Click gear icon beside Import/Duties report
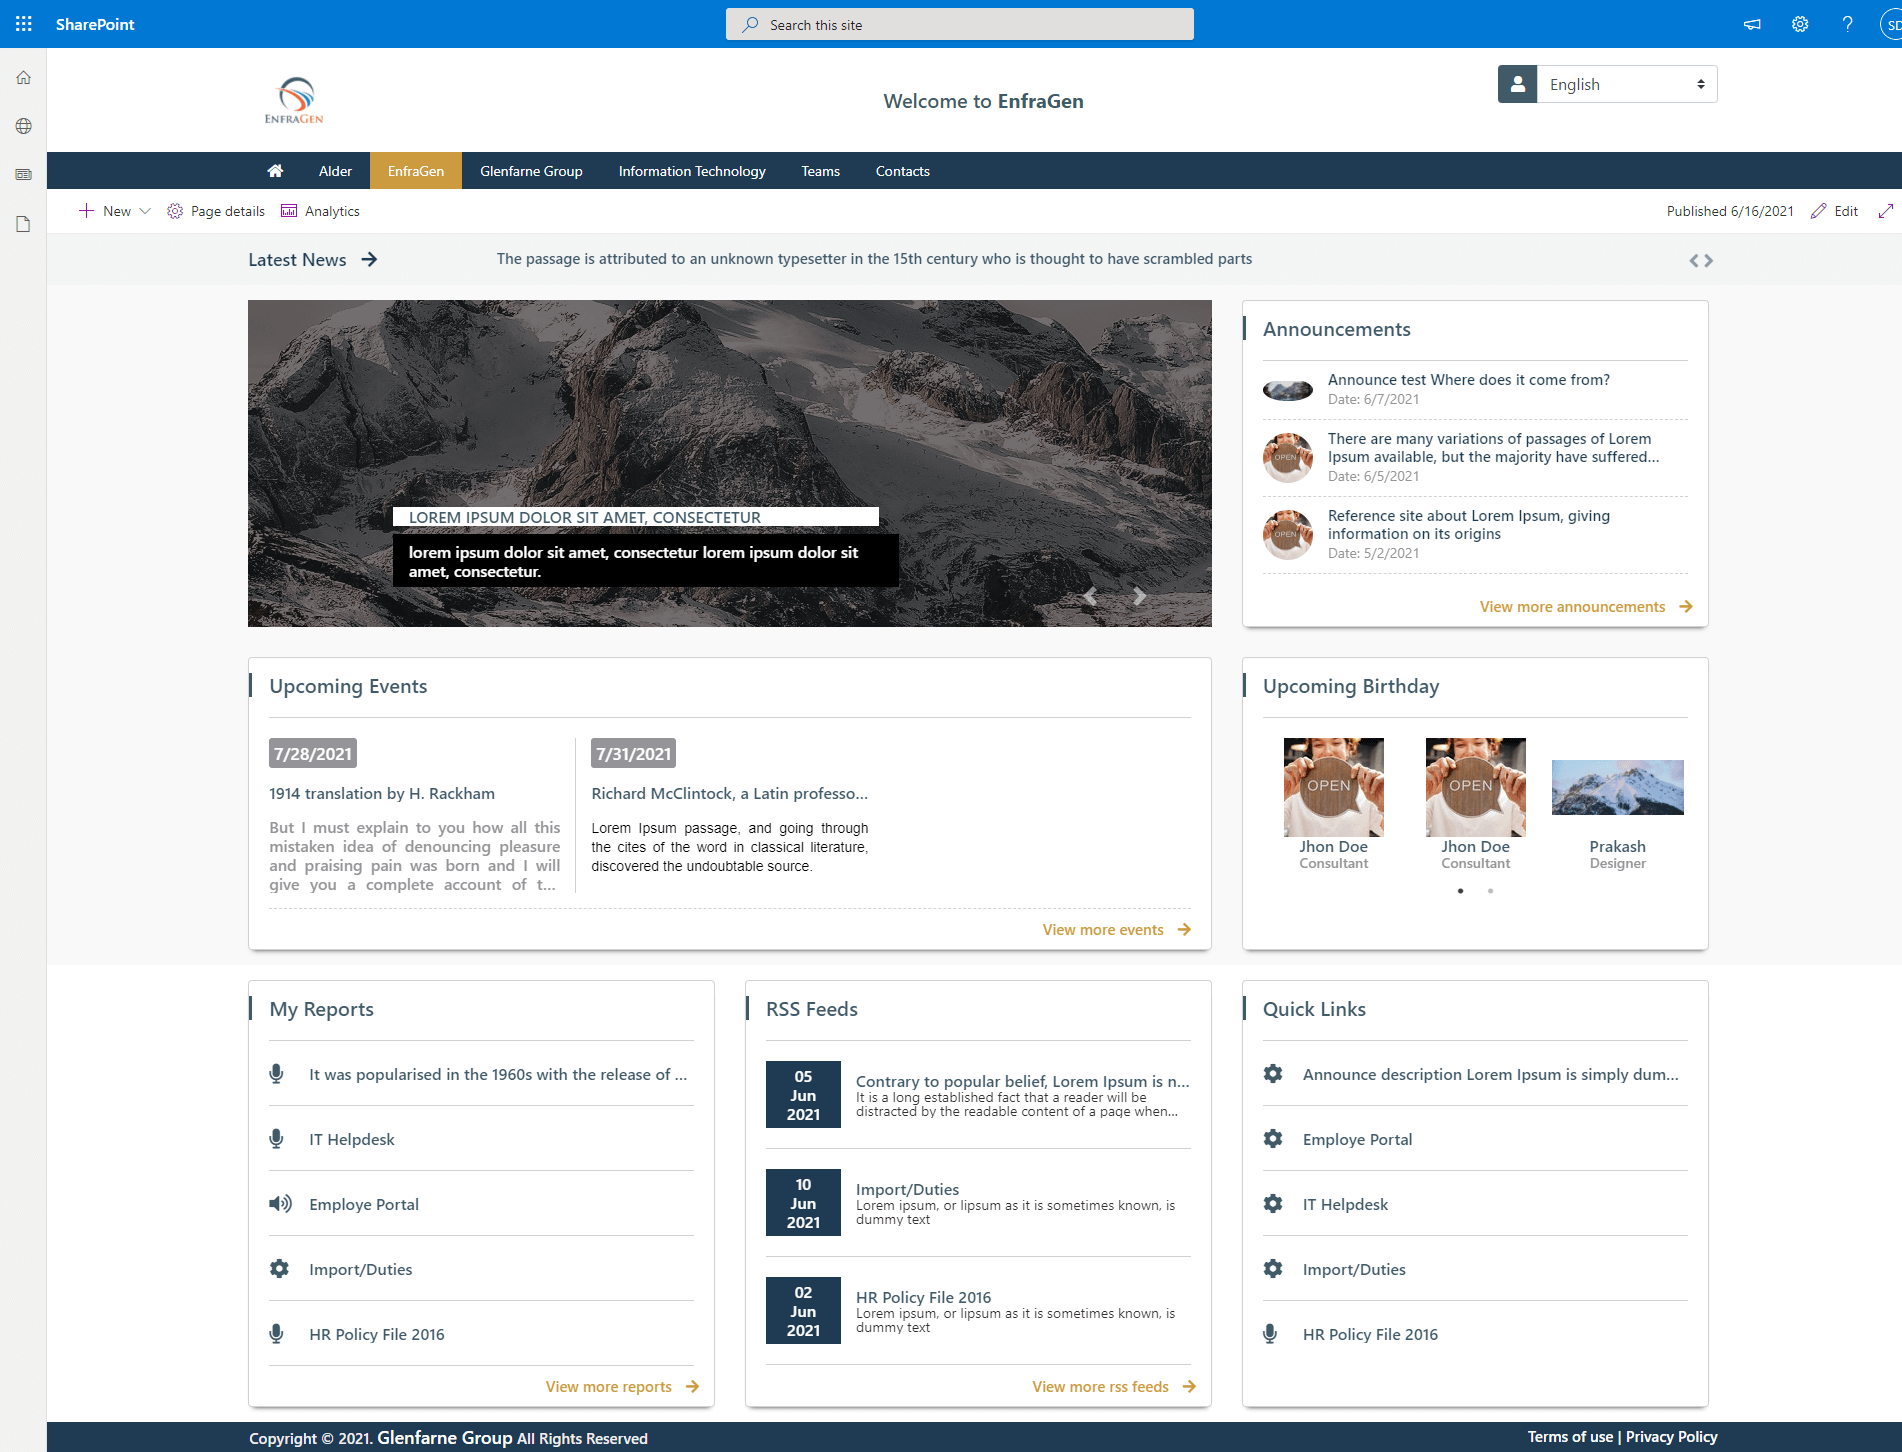This screenshot has width=1902, height=1452. pyautogui.click(x=279, y=1268)
